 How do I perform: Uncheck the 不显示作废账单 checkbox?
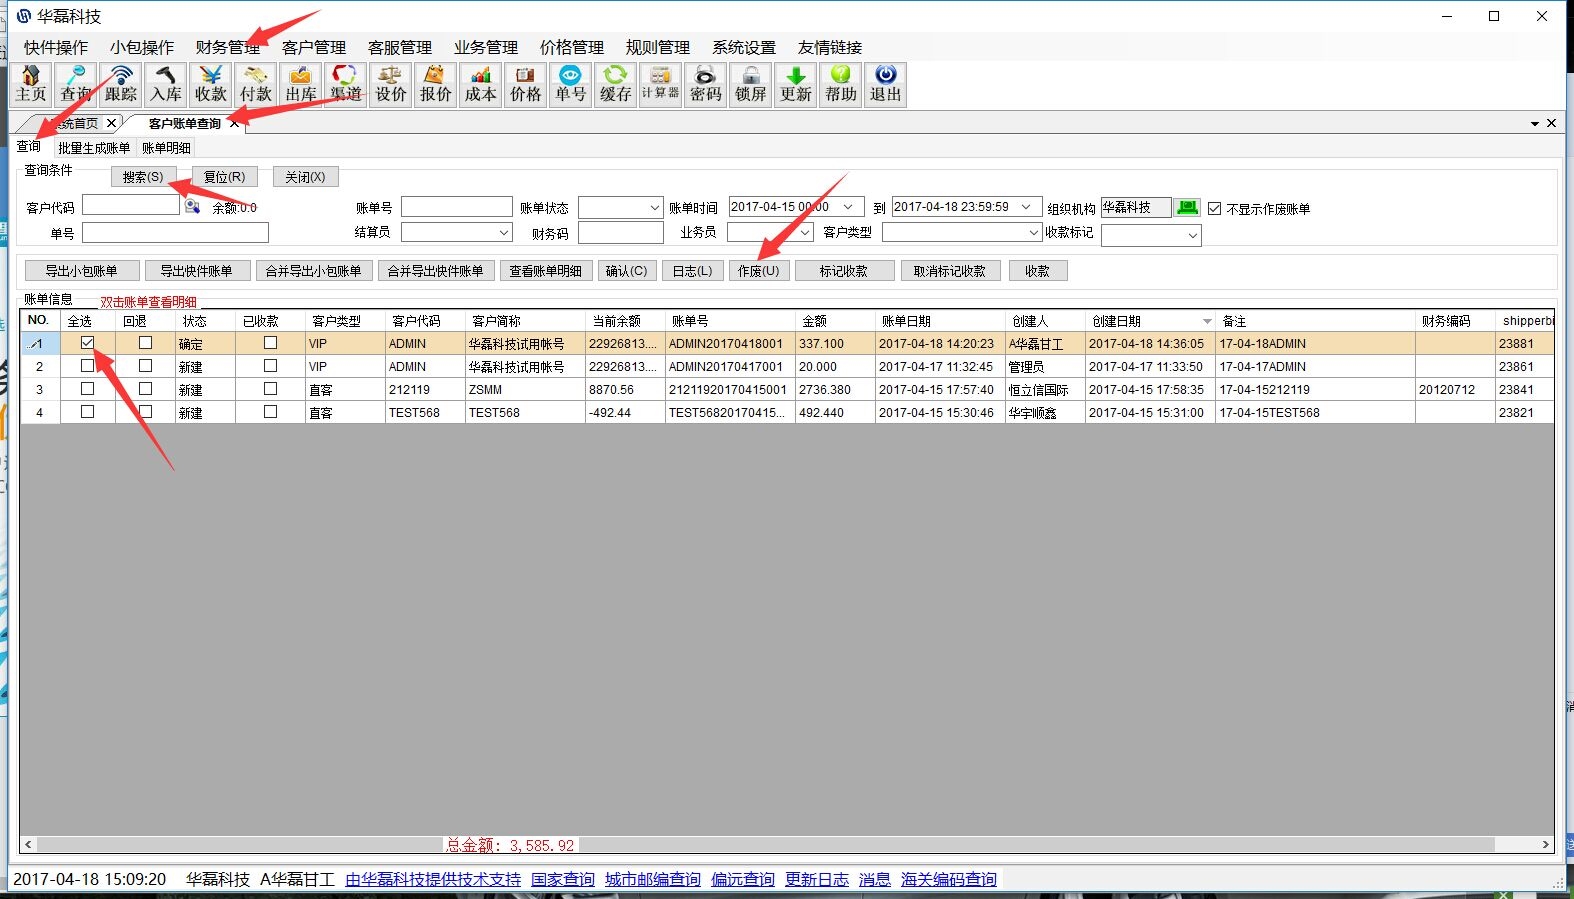(1215, 209)
